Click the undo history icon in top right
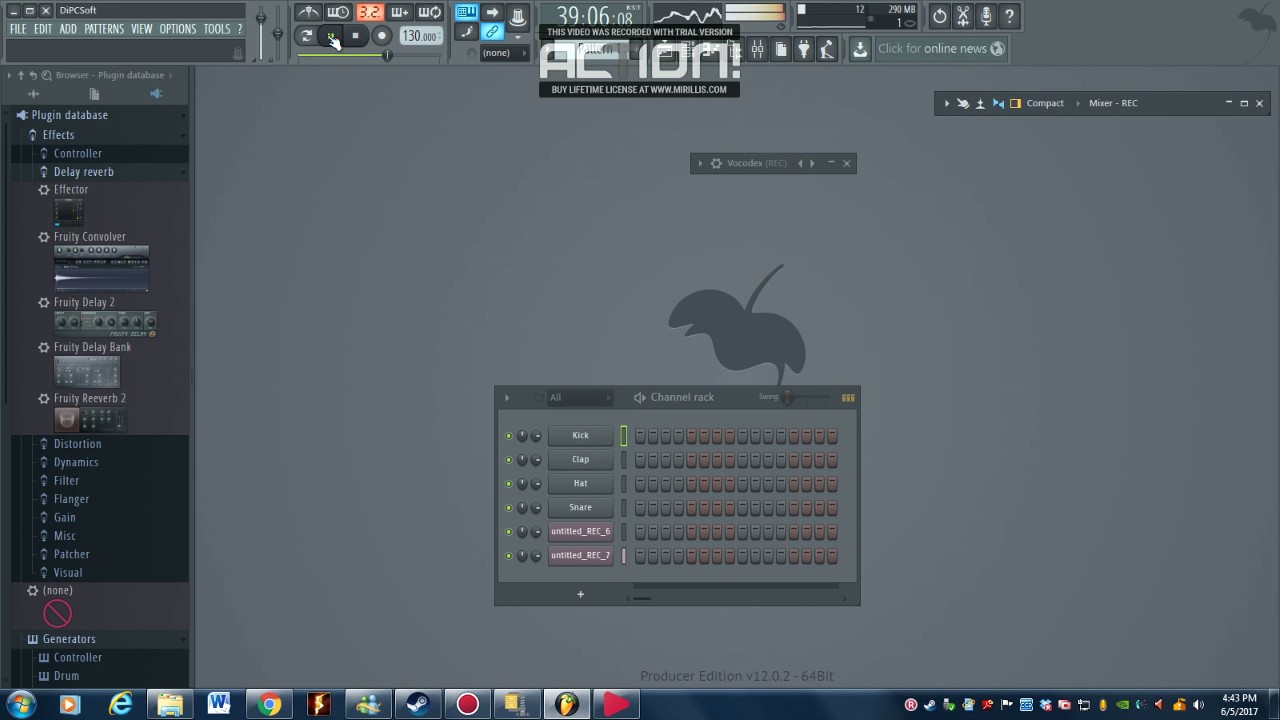 point(939,16)
